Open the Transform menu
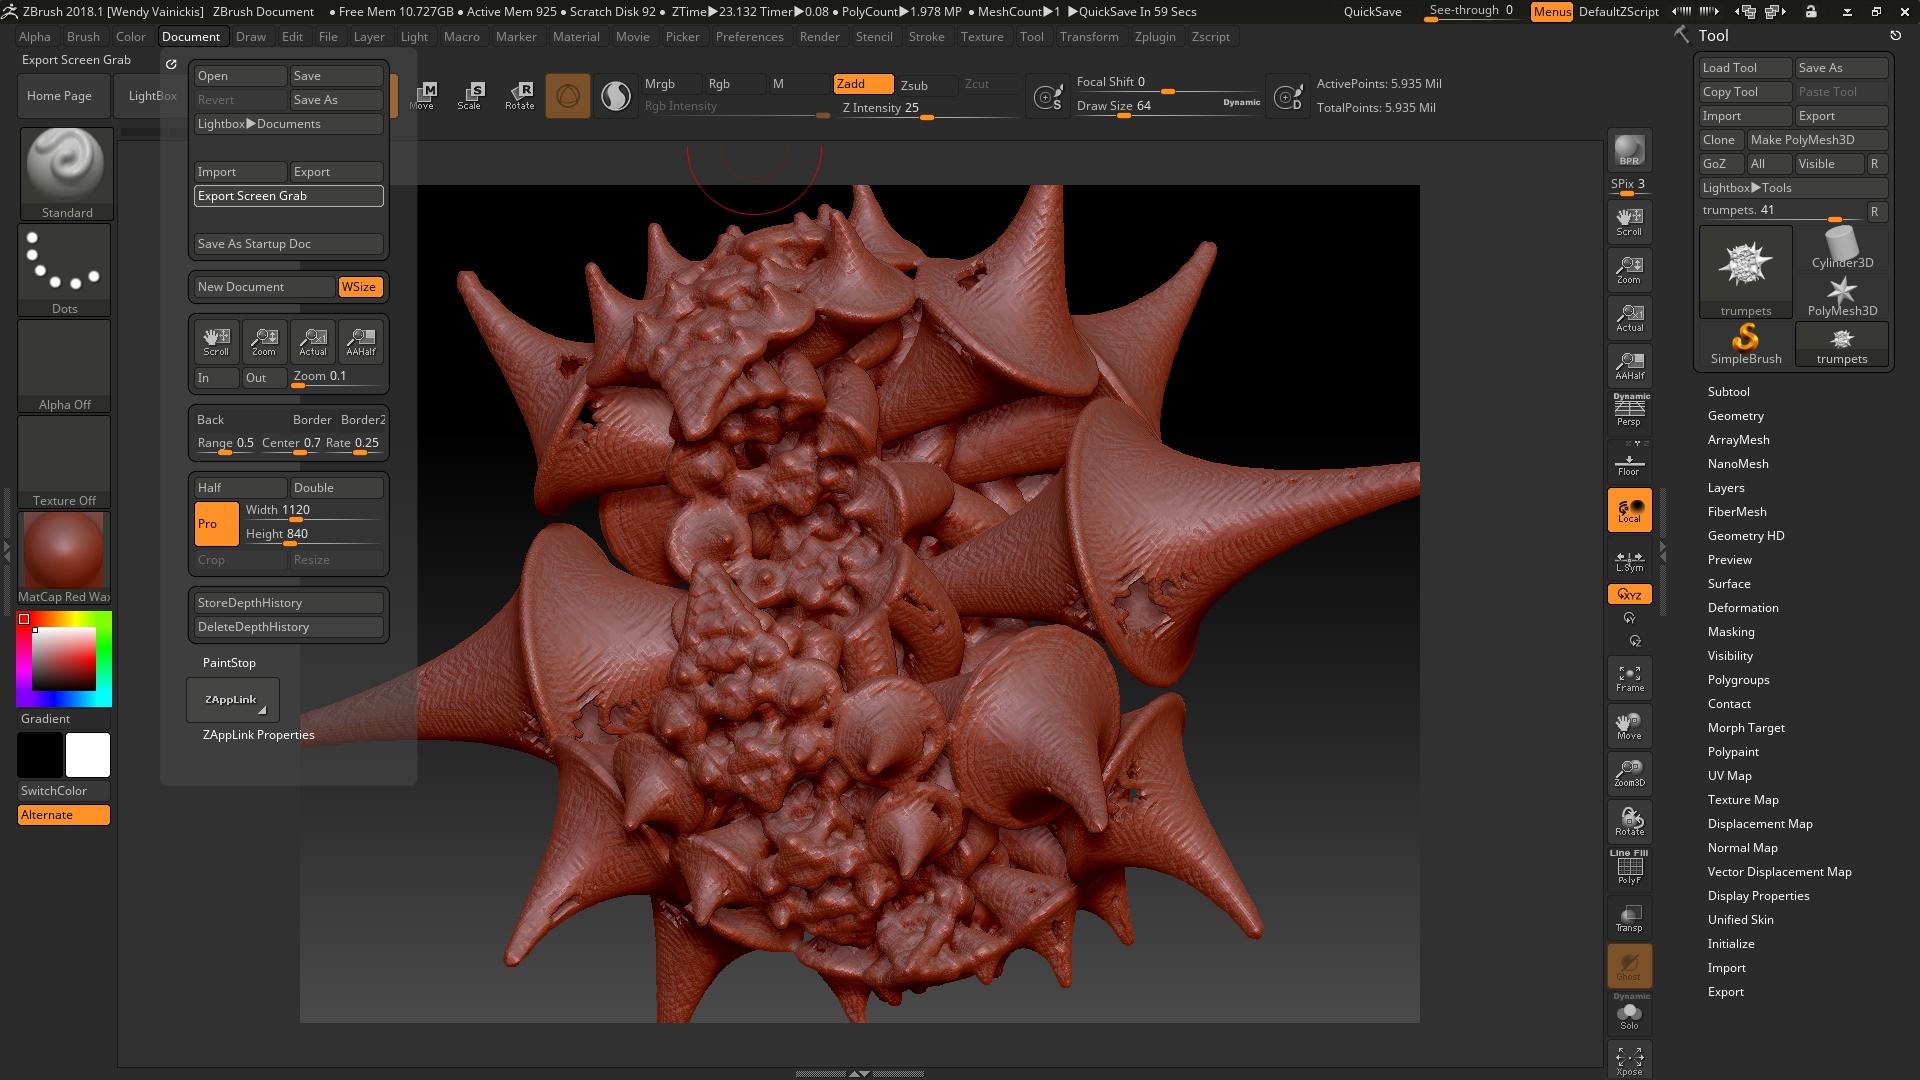 pos(1089,37)
